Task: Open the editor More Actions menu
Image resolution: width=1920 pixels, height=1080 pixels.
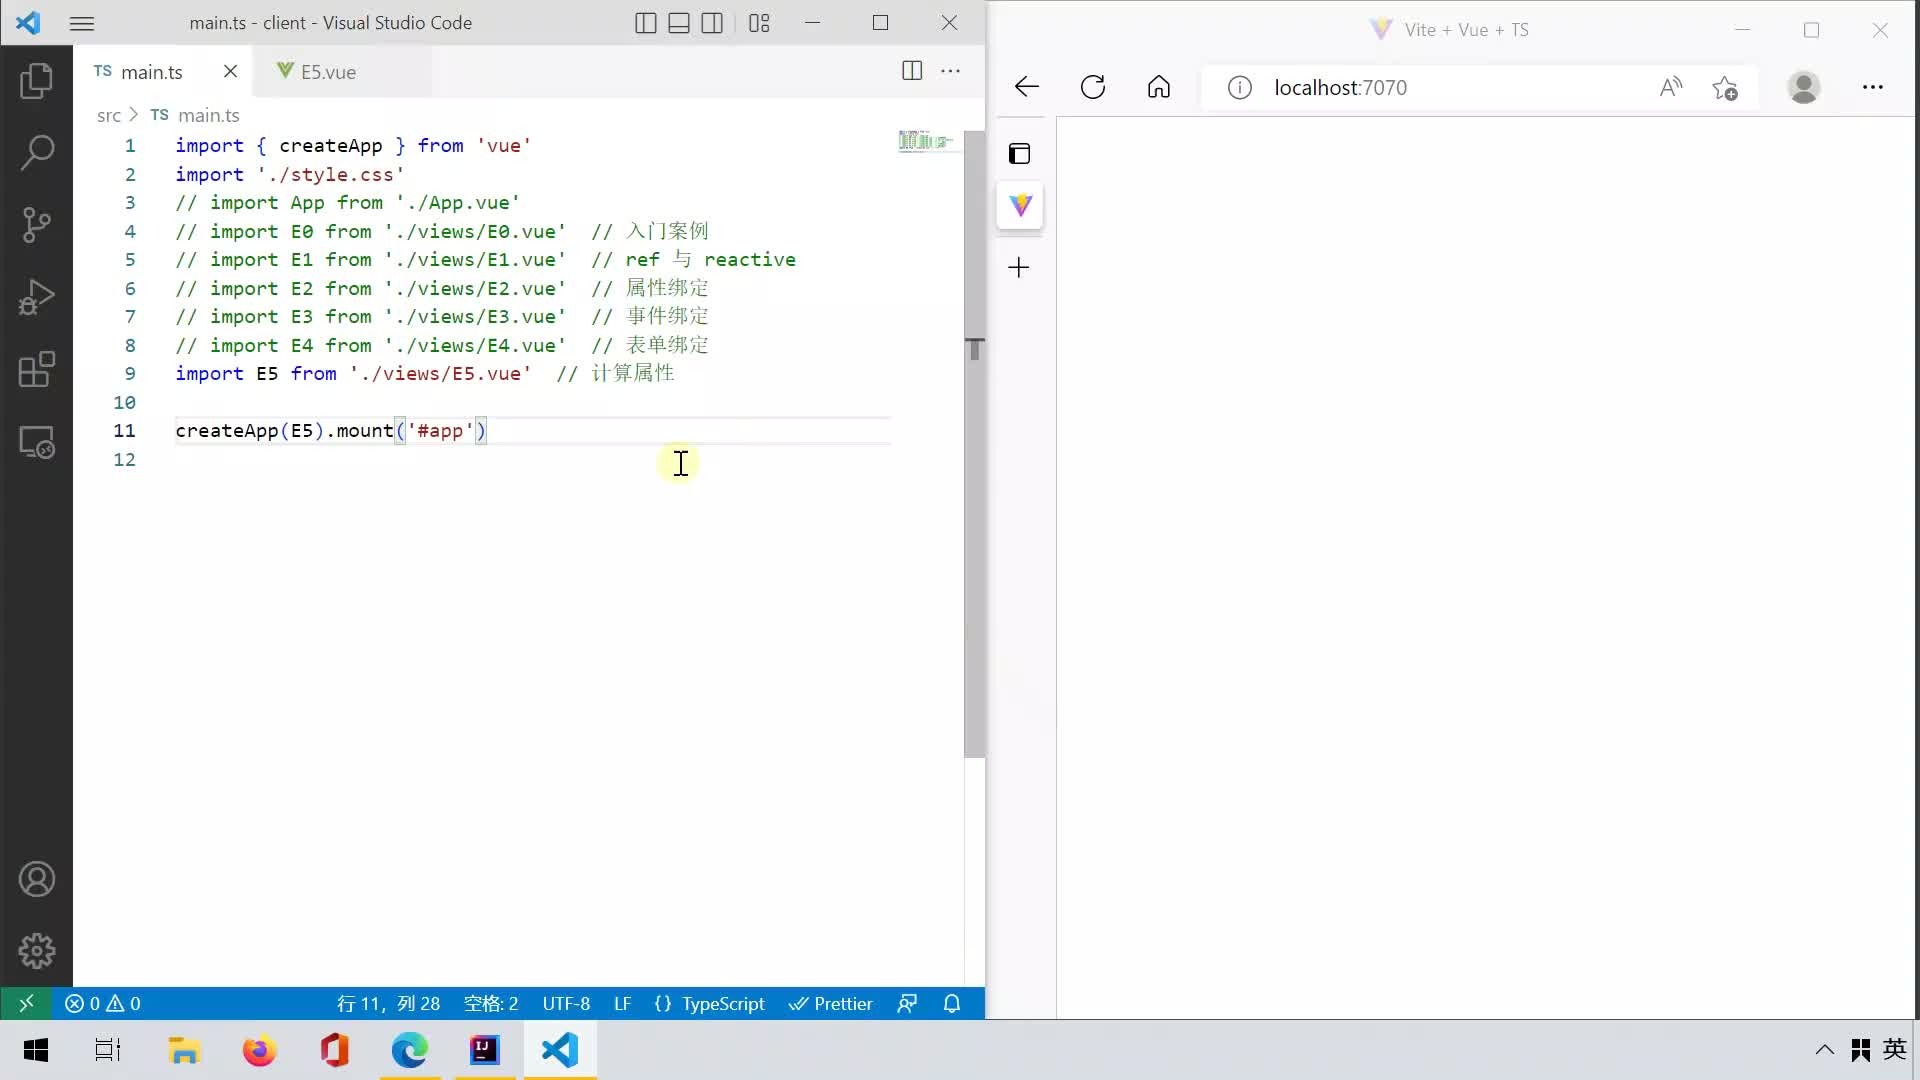Action: [951, 70]
